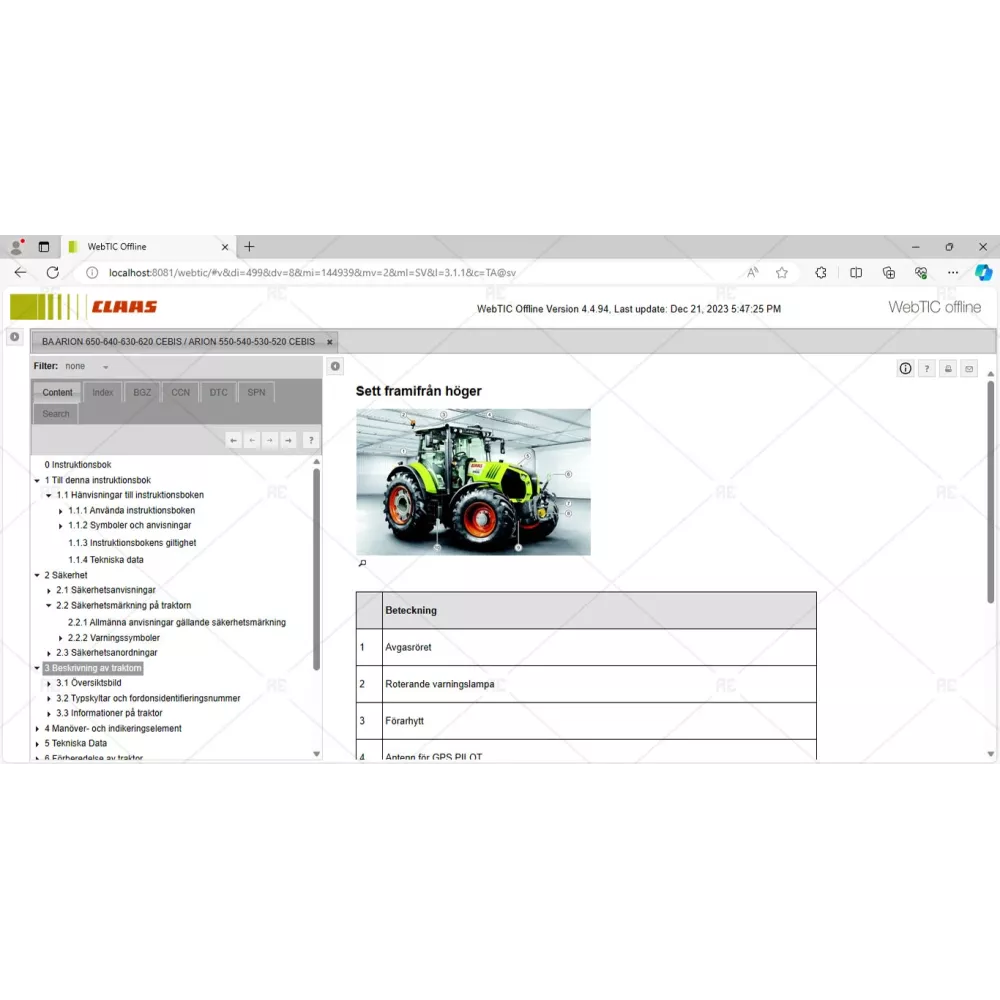Collapse the left navigation panel
The height and width of the screenshot is (1000, 1000).
point(335,366)
